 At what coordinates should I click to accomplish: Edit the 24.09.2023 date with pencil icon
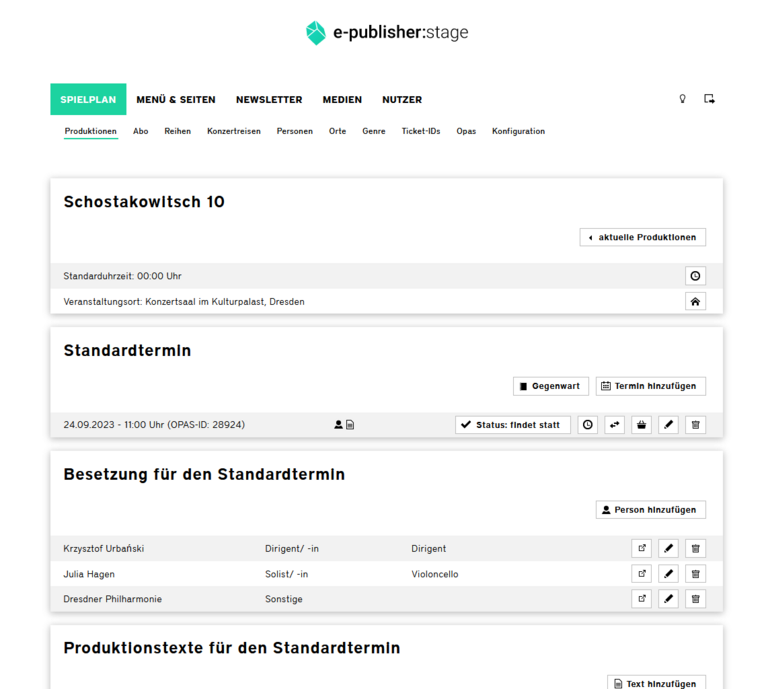[669, 425]
